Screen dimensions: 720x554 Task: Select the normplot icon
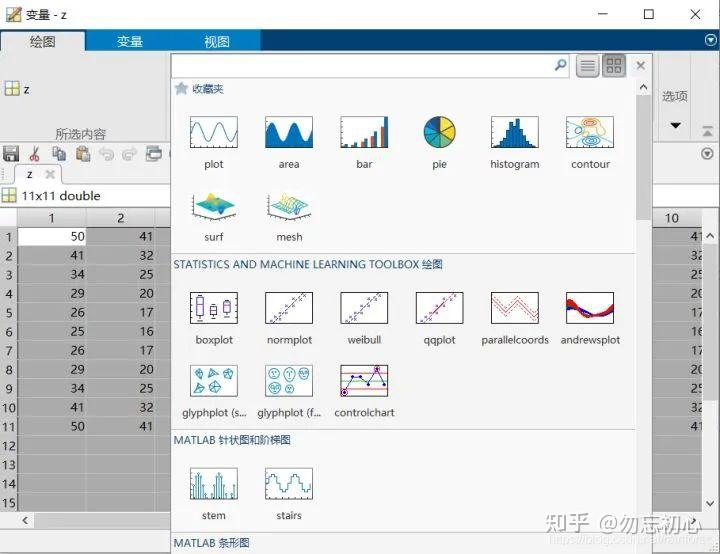289,308
